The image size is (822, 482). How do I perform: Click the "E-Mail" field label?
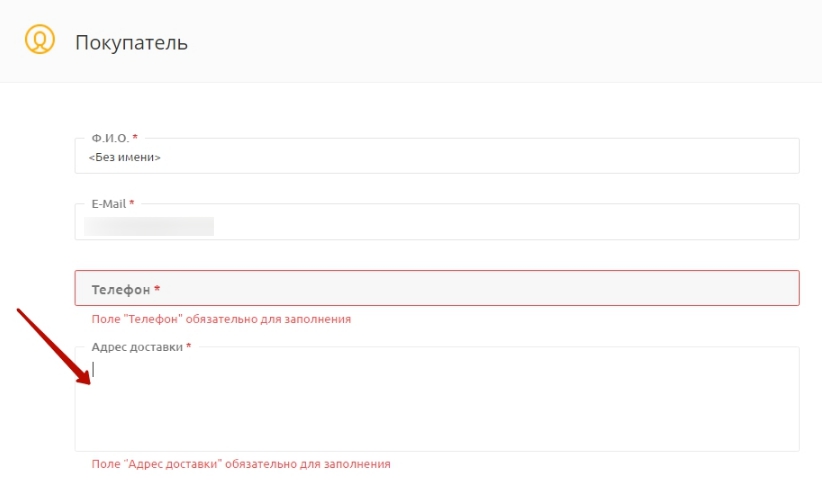click(x=108, y=204)
